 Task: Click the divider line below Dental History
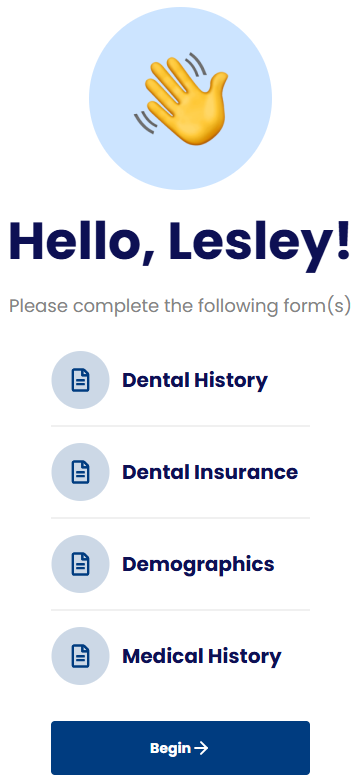[x=180, y=426]
